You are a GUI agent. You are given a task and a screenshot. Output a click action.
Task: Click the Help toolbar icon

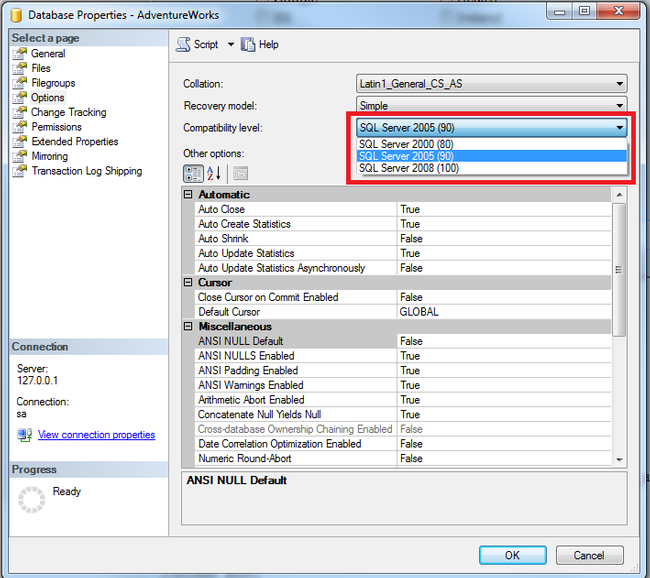248,44
